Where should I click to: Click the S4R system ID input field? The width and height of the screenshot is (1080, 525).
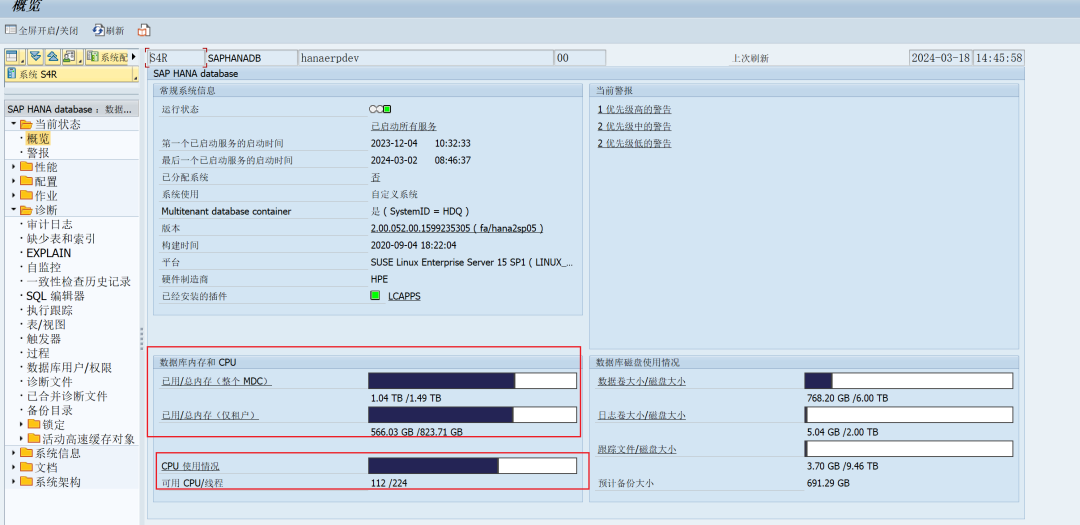(x=176, y=58)
